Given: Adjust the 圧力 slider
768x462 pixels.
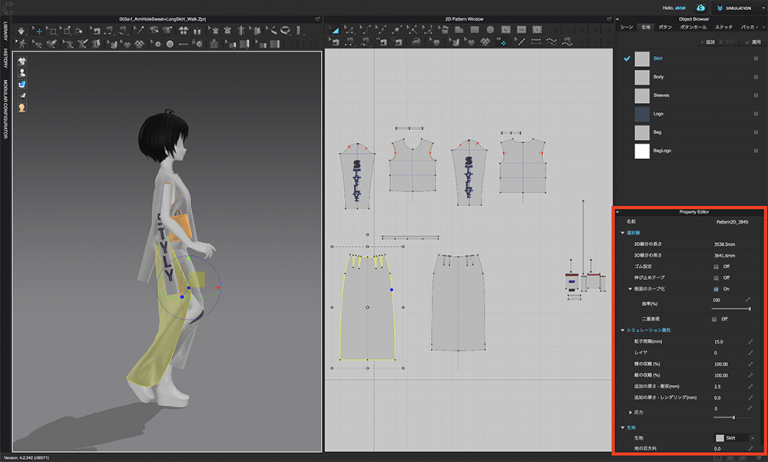Looking at the screenshot, I should [733, 417].
